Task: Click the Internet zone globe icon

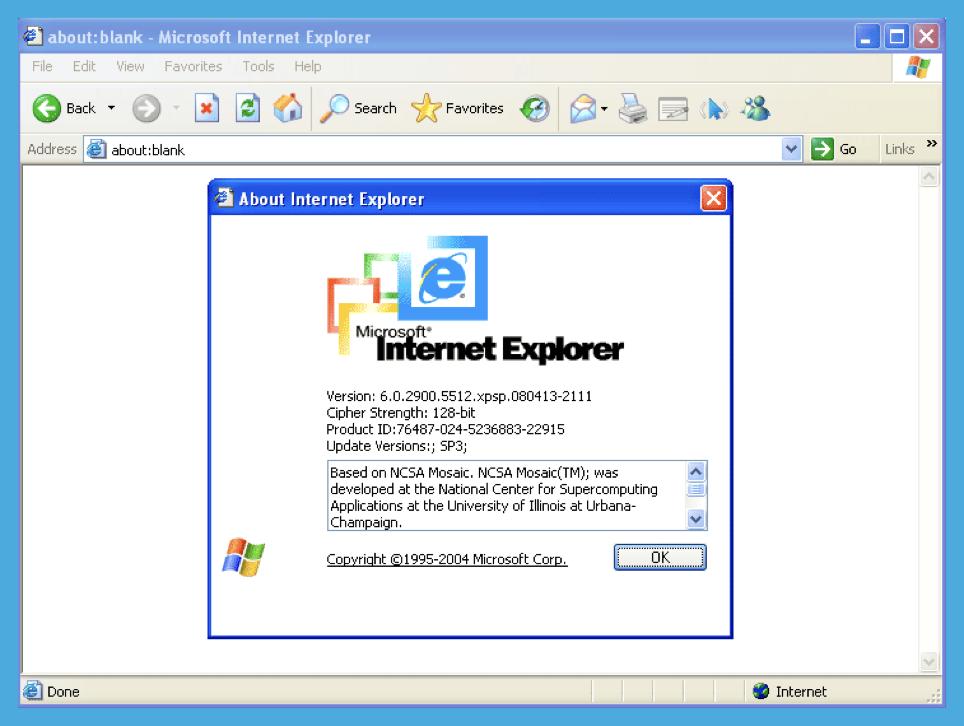Action: pos(761,692)
